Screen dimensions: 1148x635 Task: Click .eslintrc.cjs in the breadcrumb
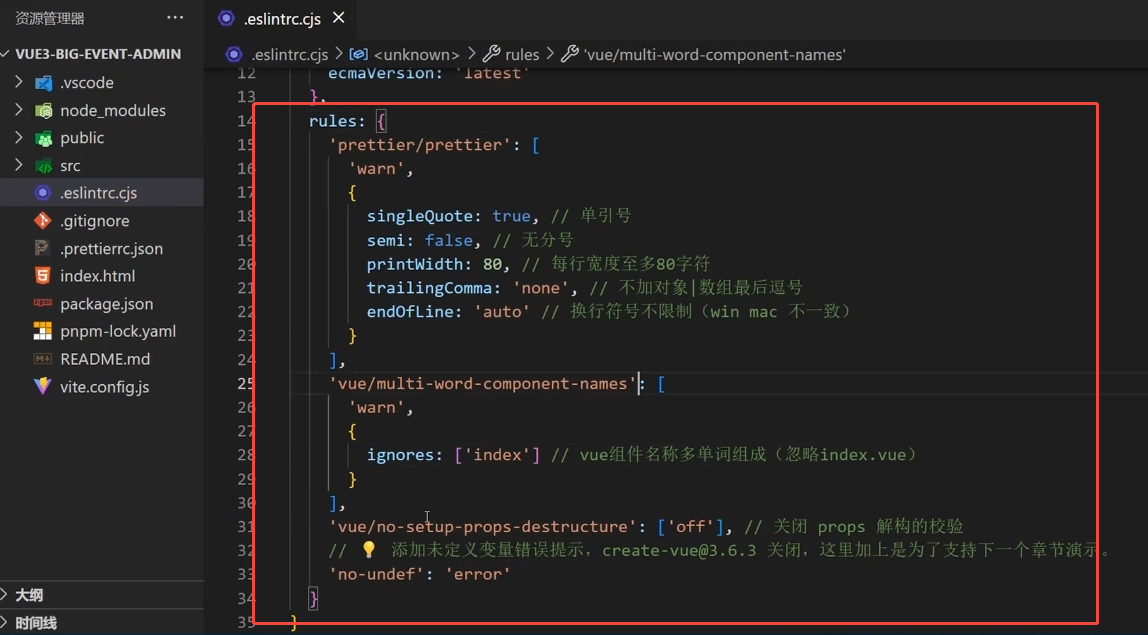point(289,54)
